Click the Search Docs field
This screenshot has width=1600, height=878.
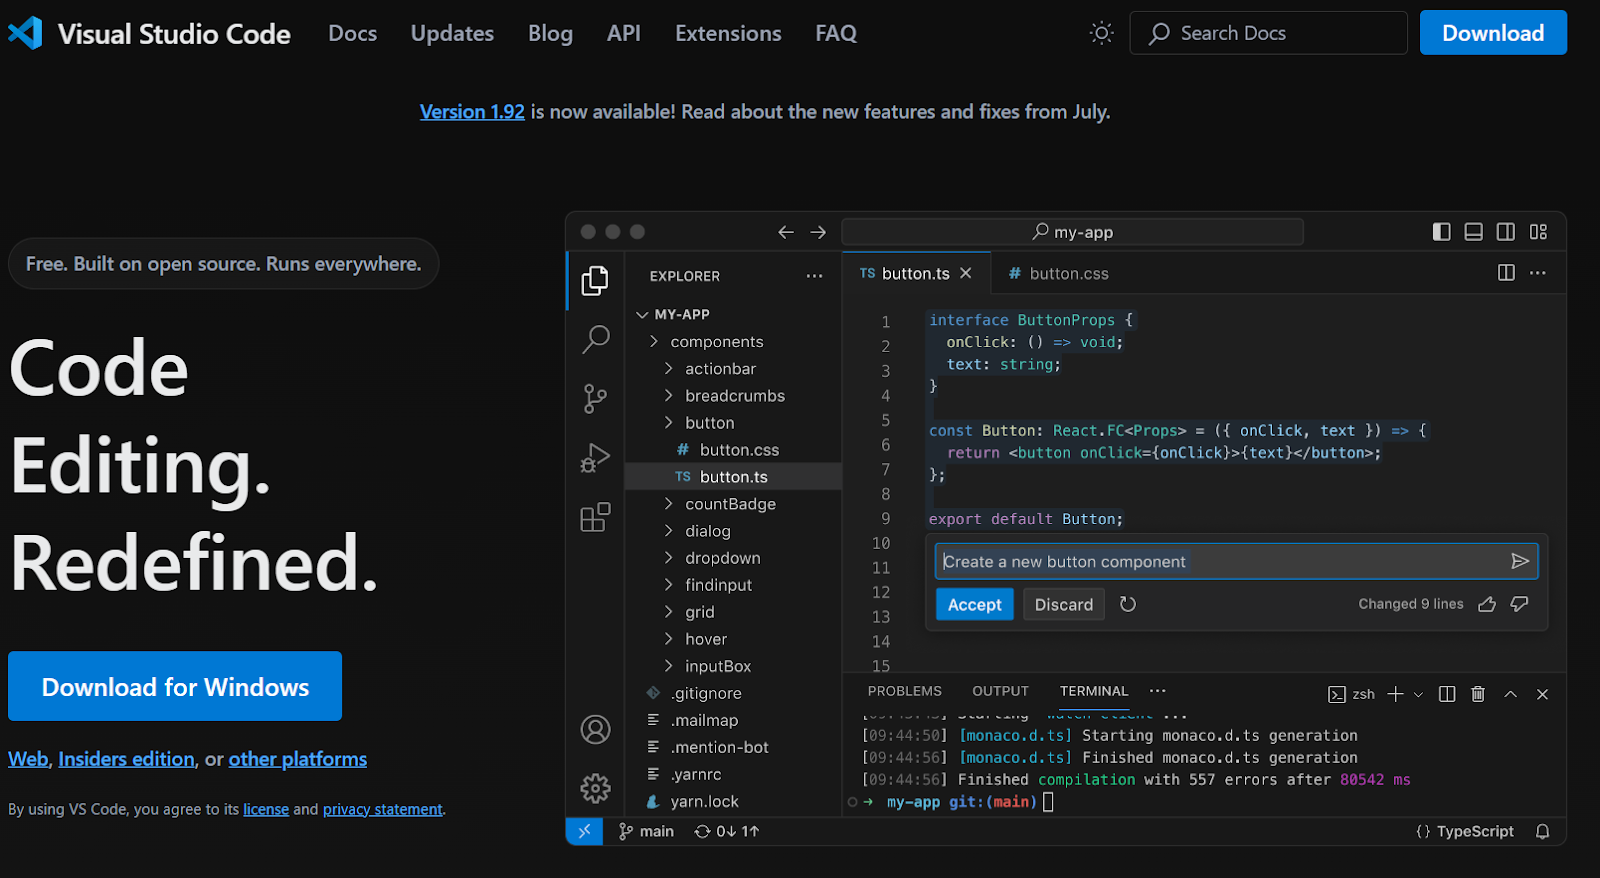1268,33
